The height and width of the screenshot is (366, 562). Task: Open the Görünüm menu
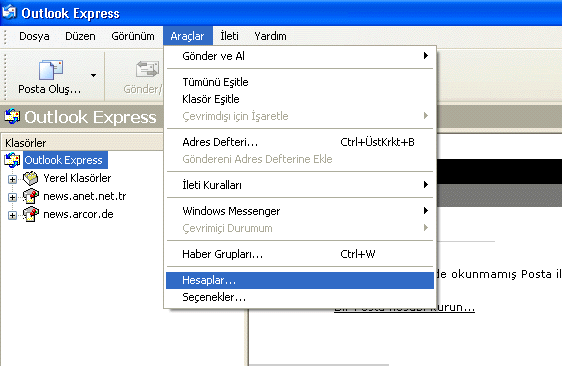pos(133,36)
